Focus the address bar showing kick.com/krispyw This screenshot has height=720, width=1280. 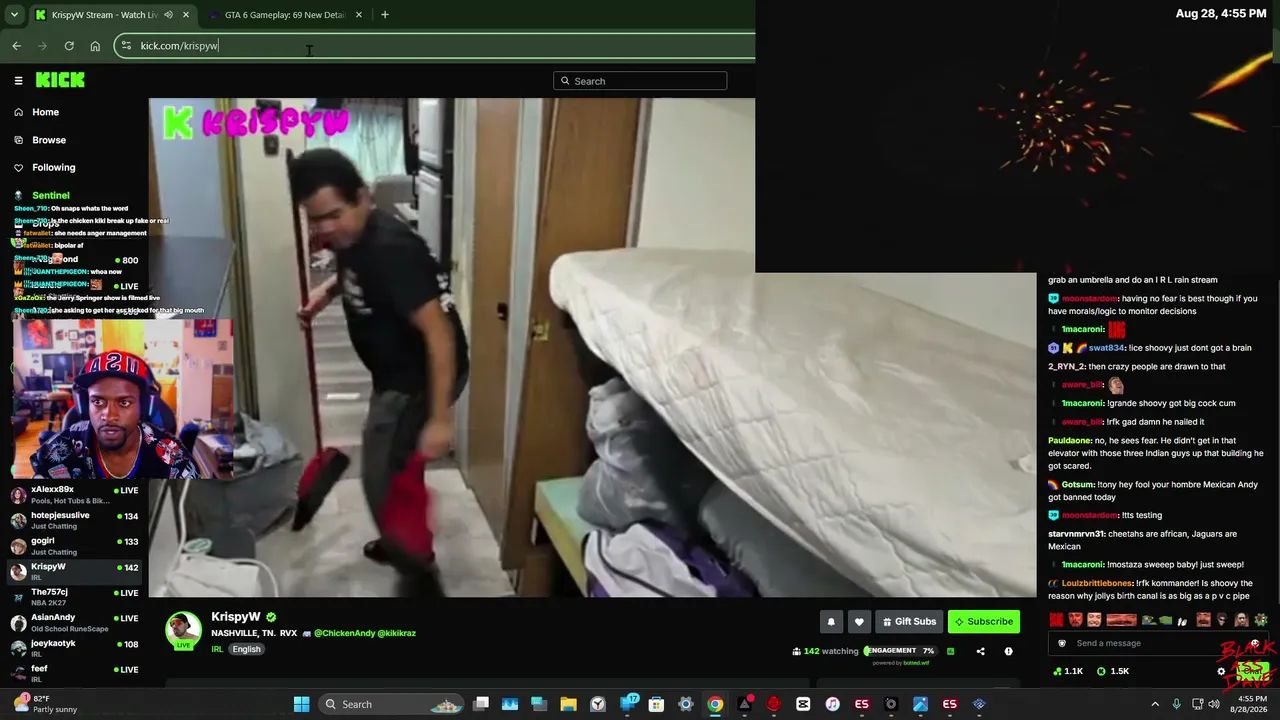(x=435, y=46)
